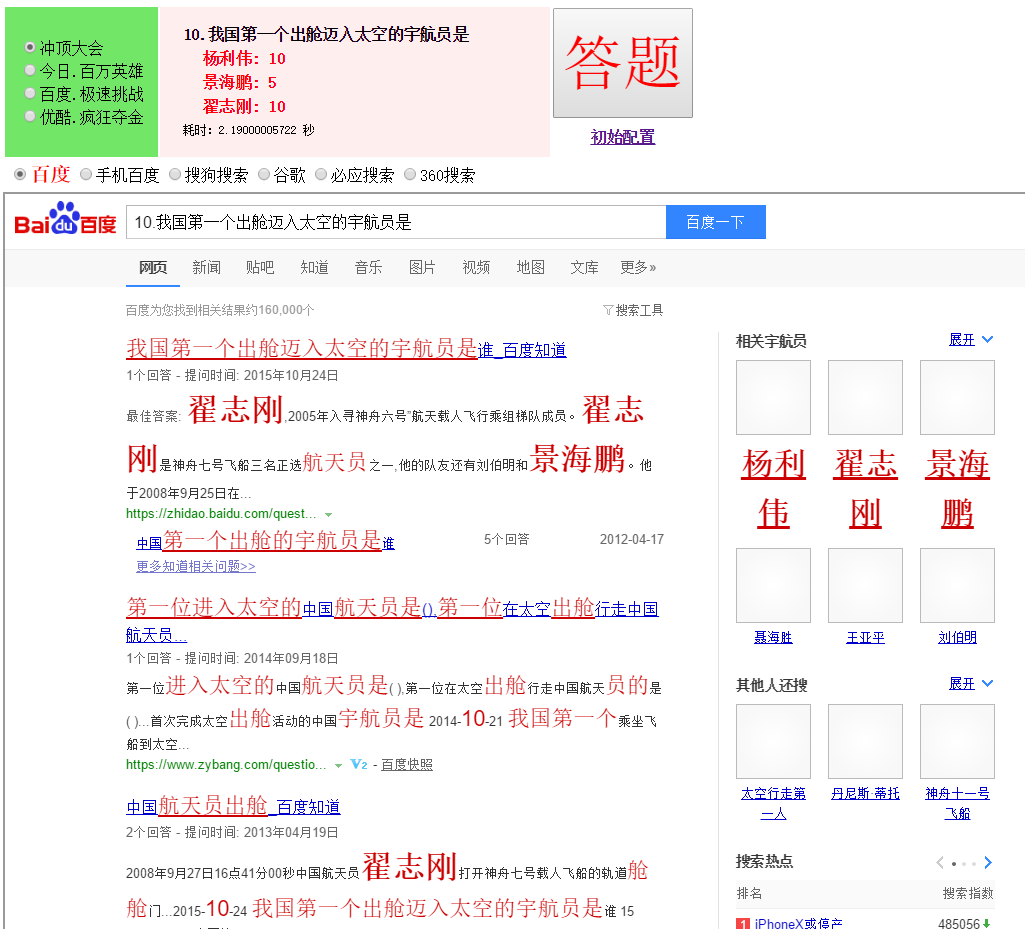
Task: Choose the 谷歌 search engine radio
Action: coord(263,175)
